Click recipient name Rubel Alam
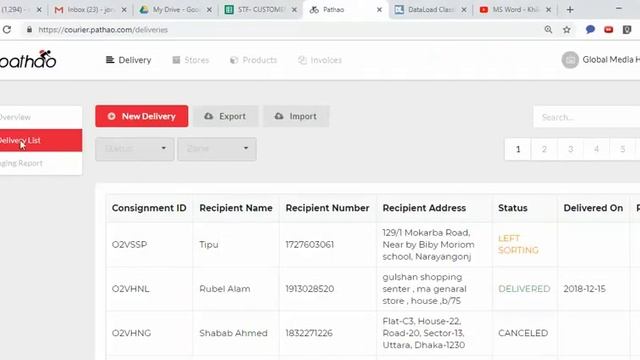 [x=225, y=289]
